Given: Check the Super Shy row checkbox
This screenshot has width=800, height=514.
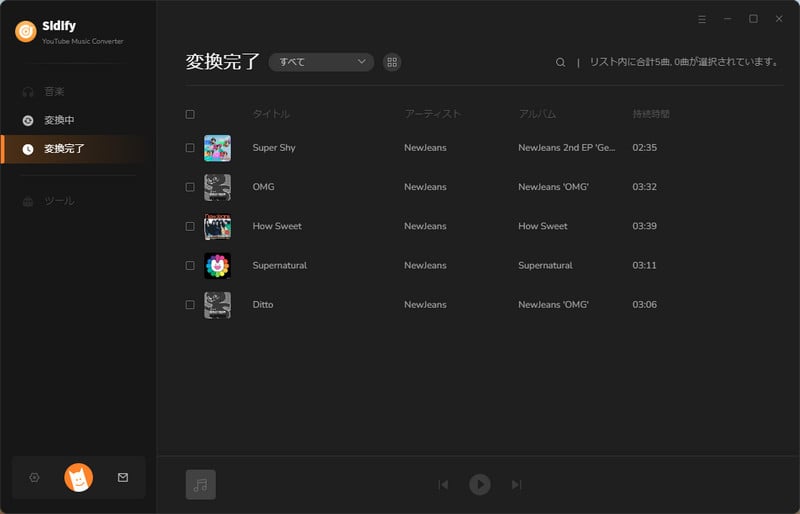Looking at the screenshot, I should pyautogui.click(x=190, y=148).
